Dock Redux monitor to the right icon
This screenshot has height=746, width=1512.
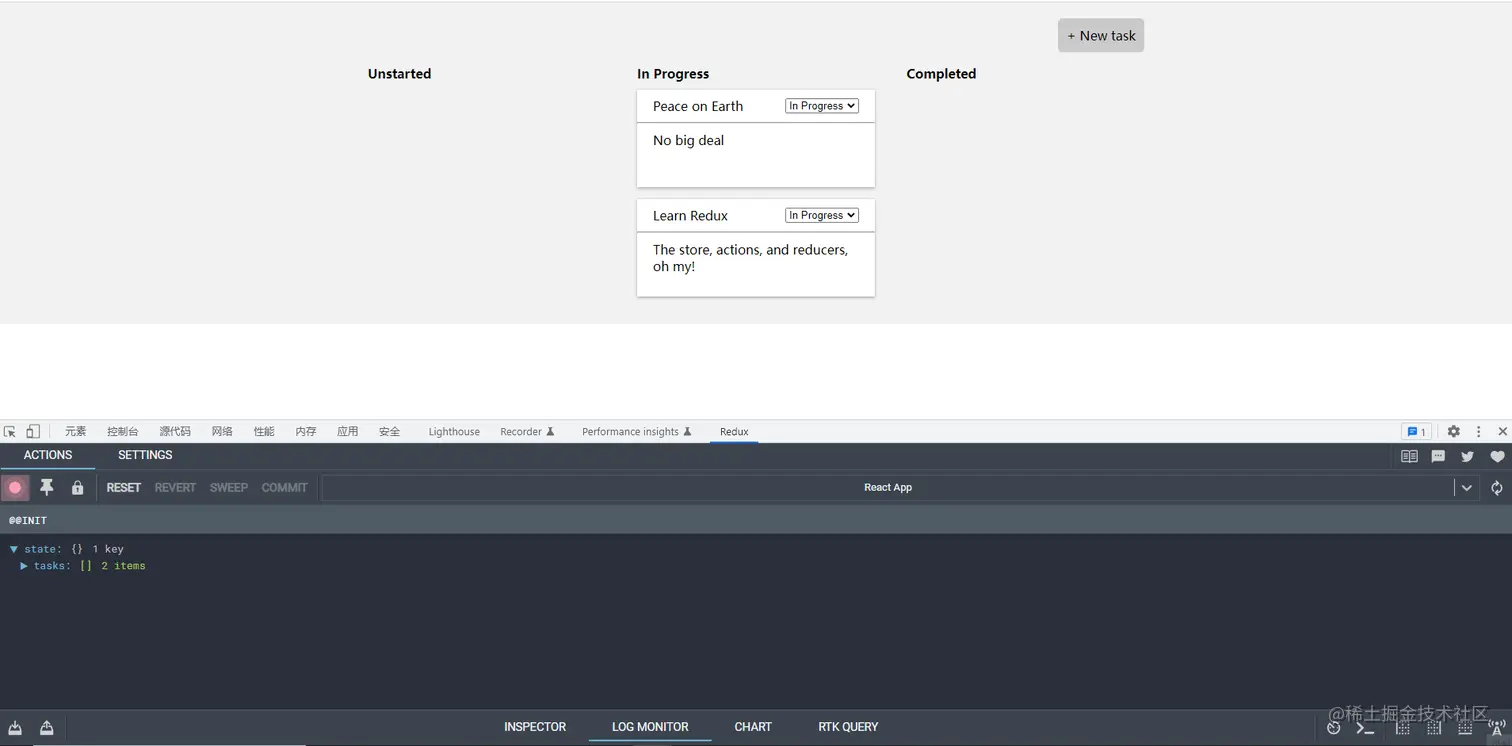pos(1434,728)
